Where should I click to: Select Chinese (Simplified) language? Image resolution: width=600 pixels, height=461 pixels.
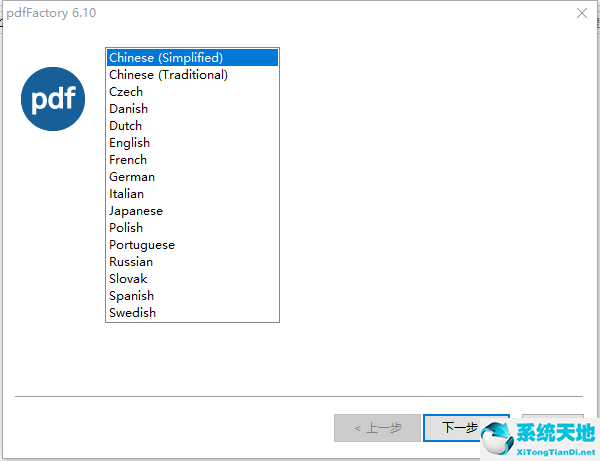[192, 58]
